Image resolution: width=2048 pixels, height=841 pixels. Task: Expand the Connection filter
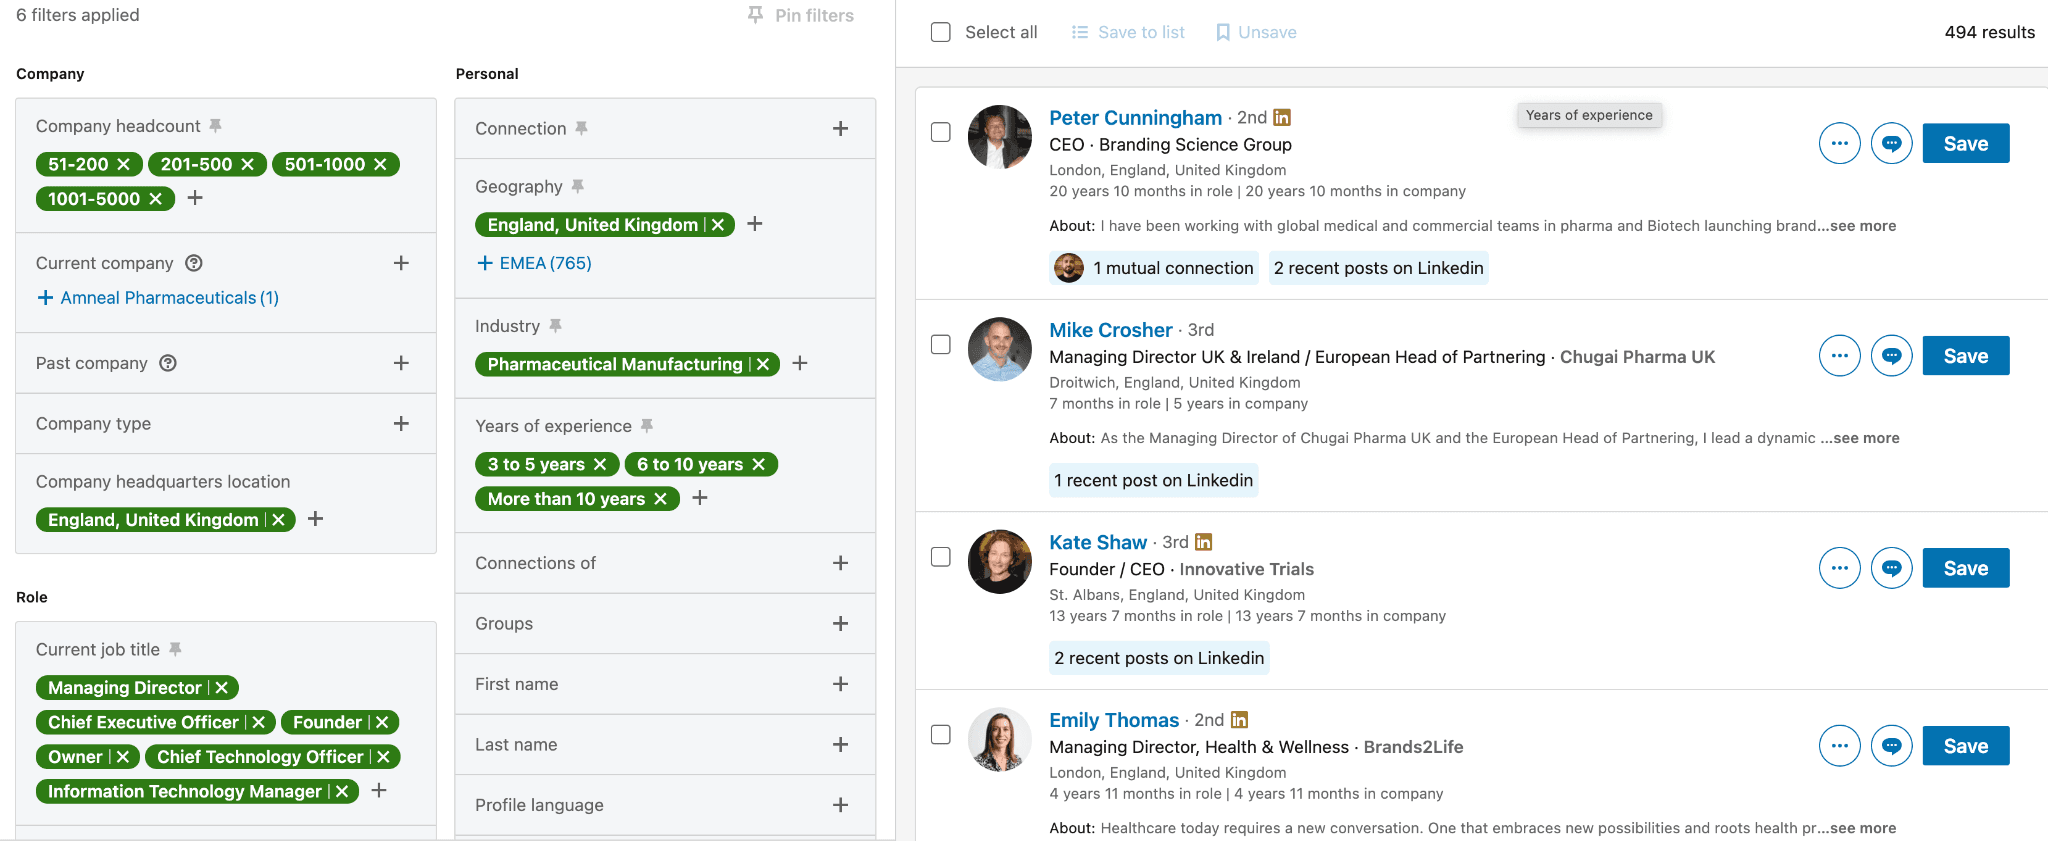(x=840, y=128)
